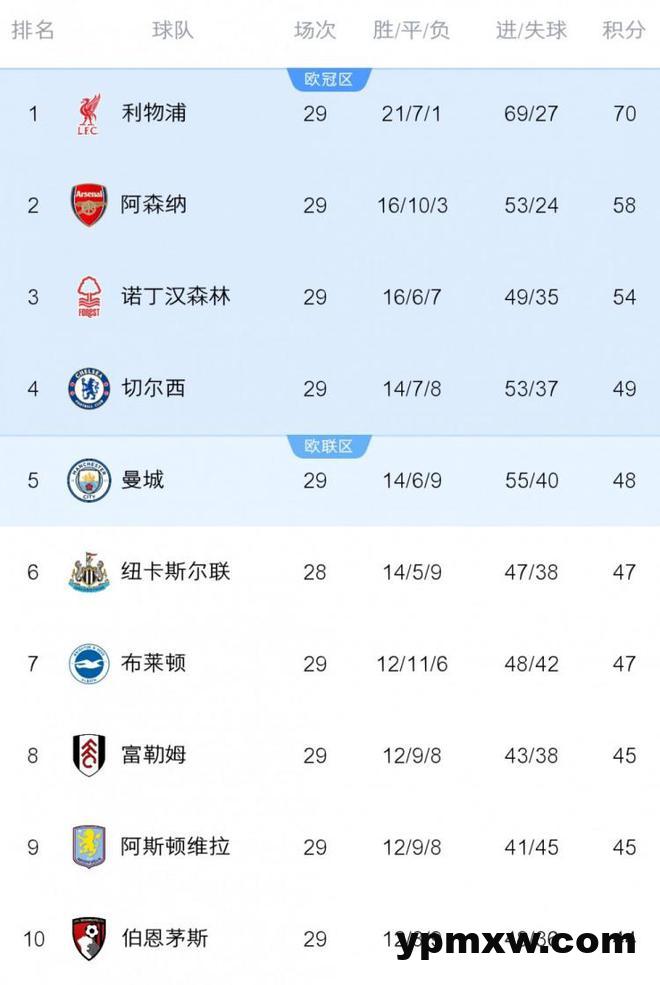Click the Aston Villa crest icon
Screen dimensions: 660x985
click(x=89, y=846)
